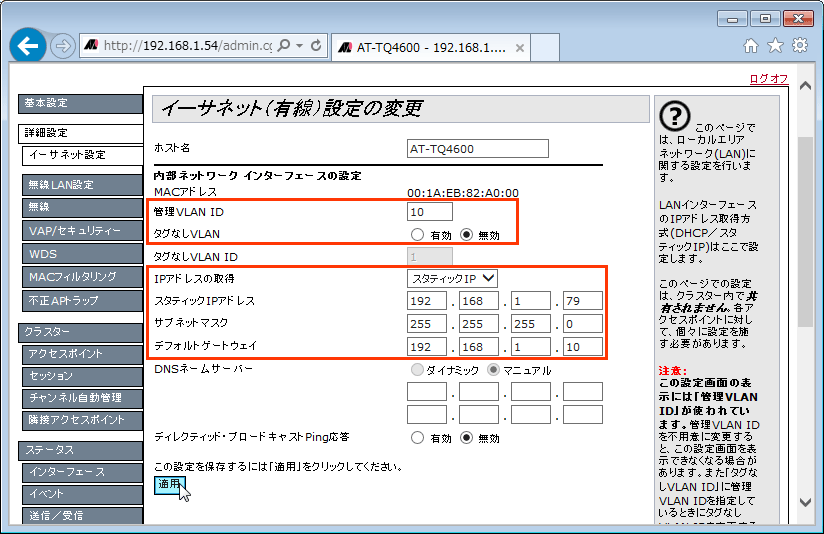Click the third octet of デフォルトゲートウェイ
The image size is (824, 534).
click(531, 347)
